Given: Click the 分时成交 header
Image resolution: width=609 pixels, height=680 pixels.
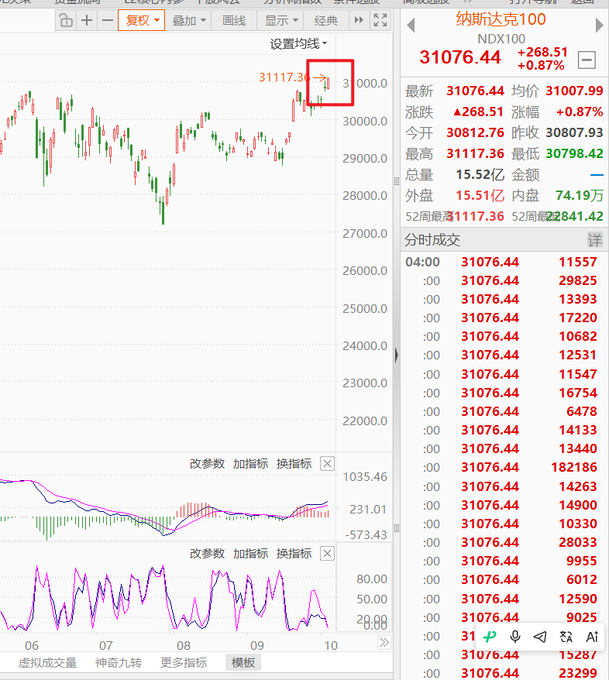Looking at the screenshot, I should click(x=432, y=240).
